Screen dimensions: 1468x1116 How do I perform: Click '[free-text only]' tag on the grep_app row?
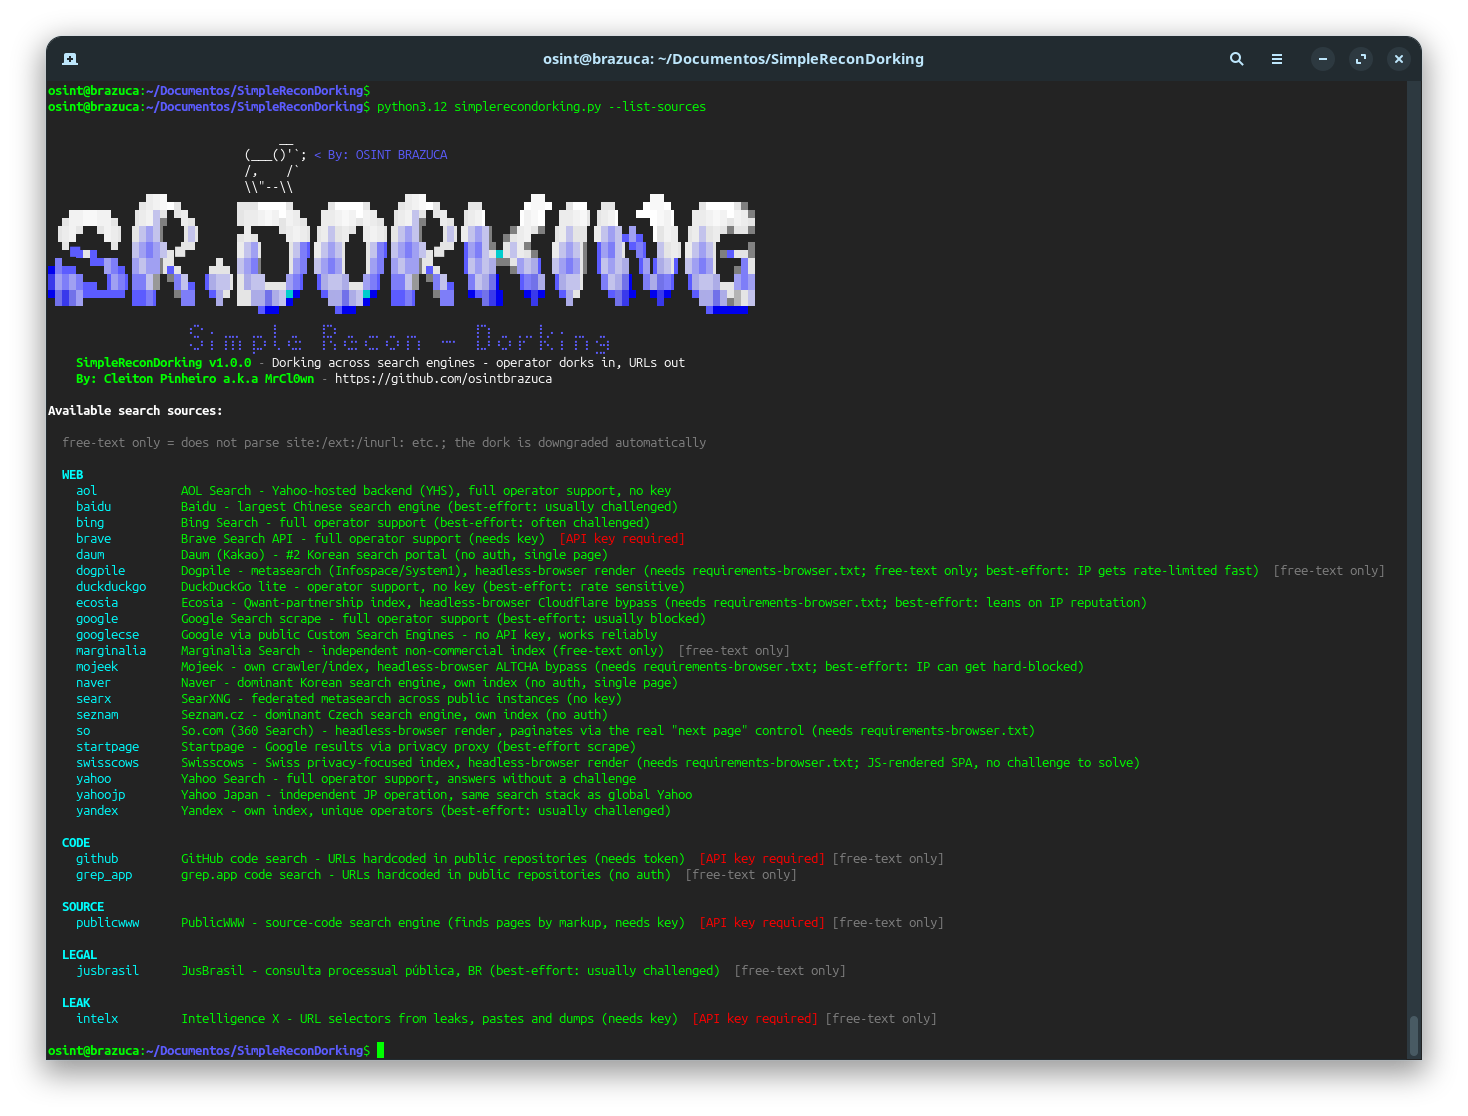pos(741,875)
